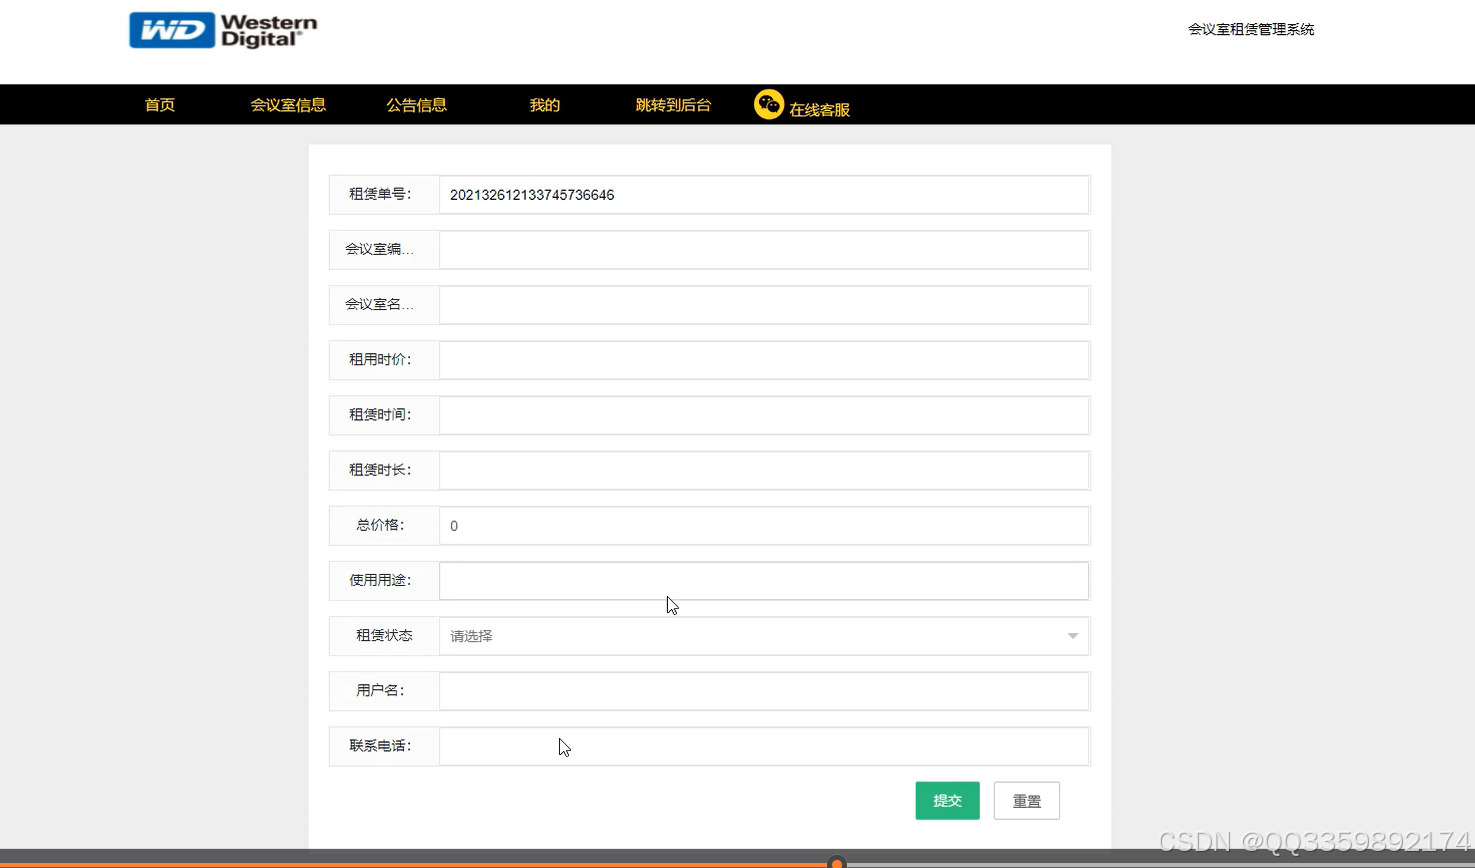Click the 使用用途 label
This screenshot has height=868, width=1475.
pyautogui.click(x=380, y=580)
